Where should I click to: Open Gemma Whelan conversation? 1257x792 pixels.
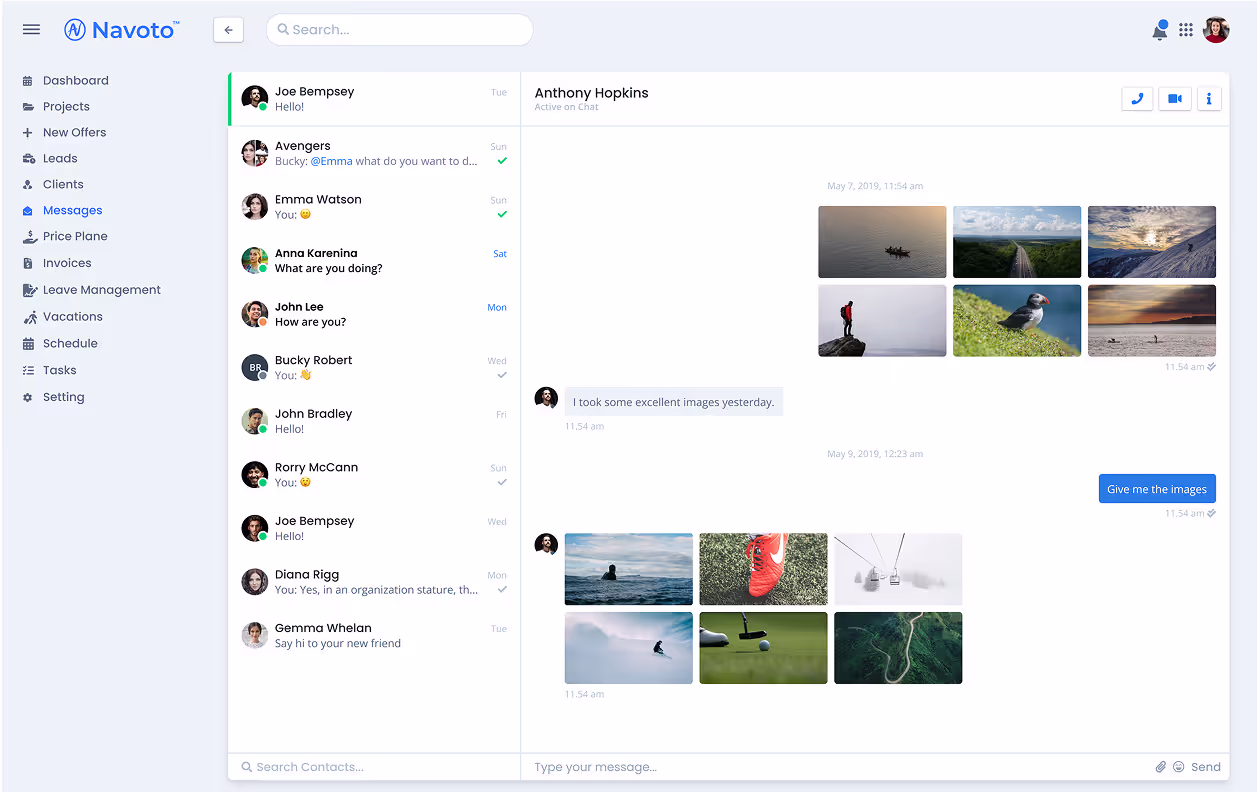tap(374, 636)
